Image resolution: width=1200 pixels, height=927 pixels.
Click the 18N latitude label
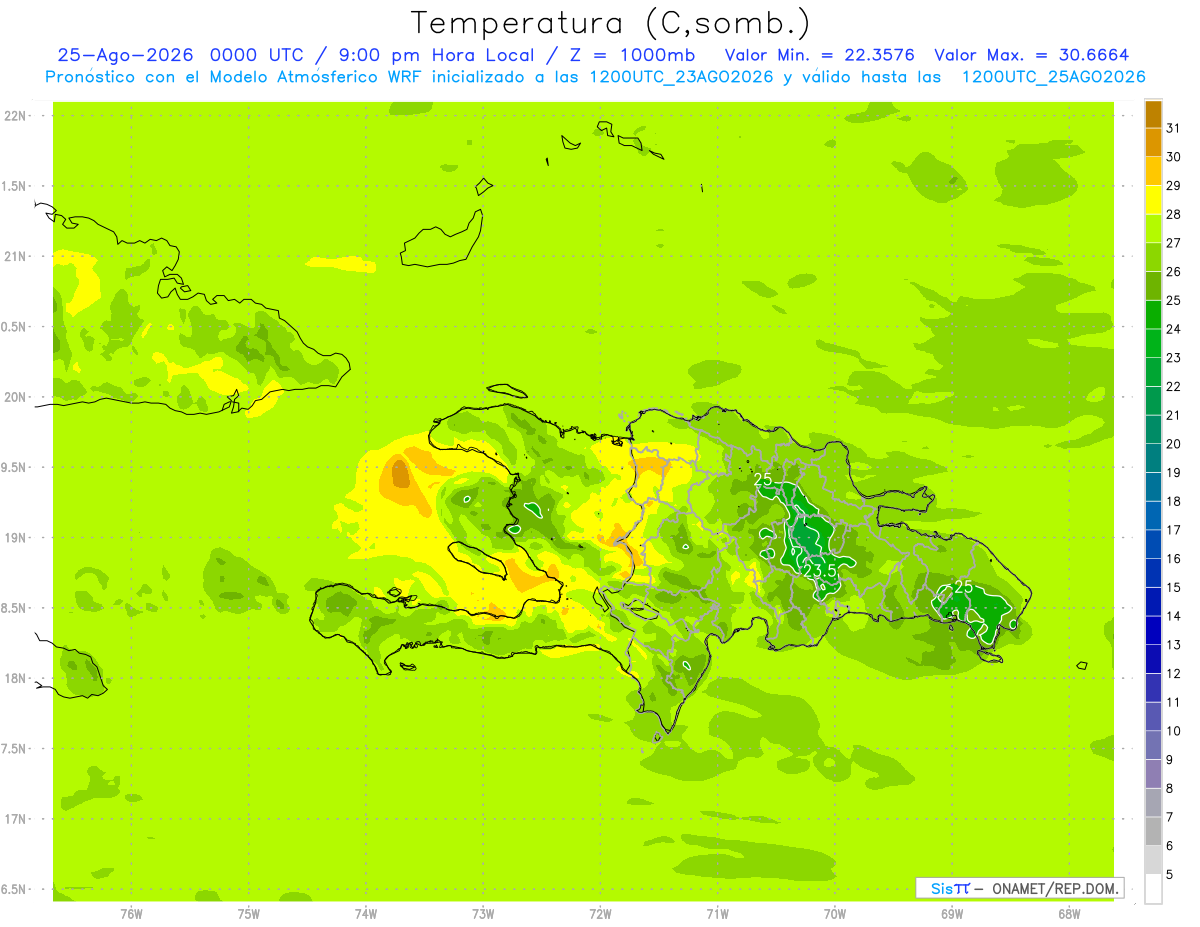click(x=15, y=678)
